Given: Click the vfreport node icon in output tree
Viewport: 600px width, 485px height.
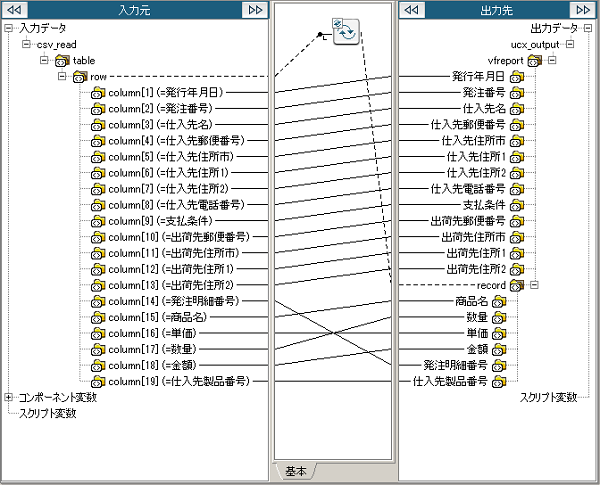Looking at the screenshot, I should click(x=534, y=60).
